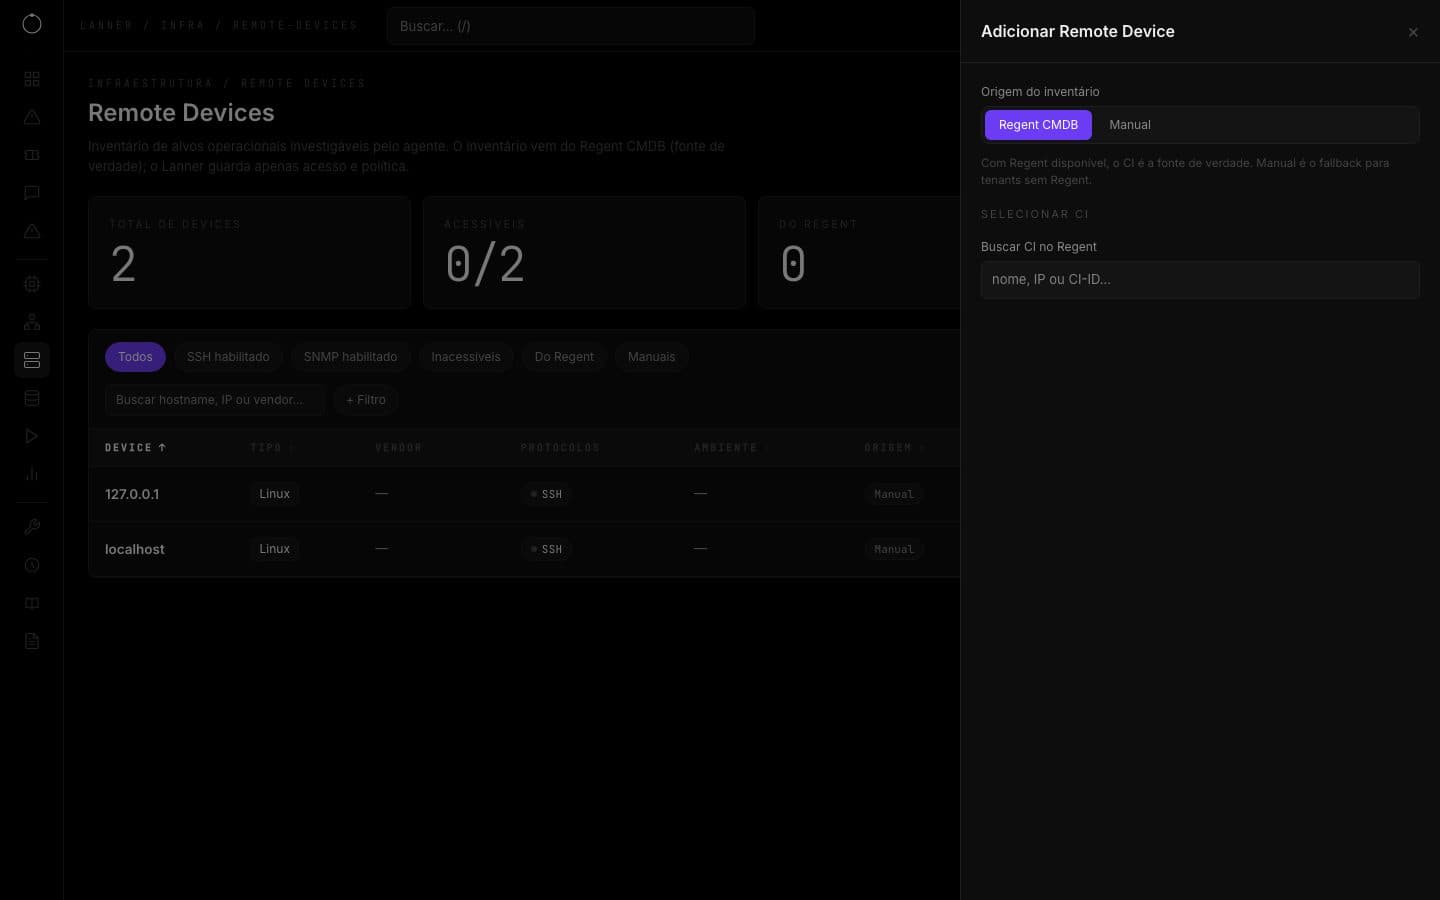1440x900 pixels.
Task: Focus the top Buscar global search box
Action: [570, 26]
